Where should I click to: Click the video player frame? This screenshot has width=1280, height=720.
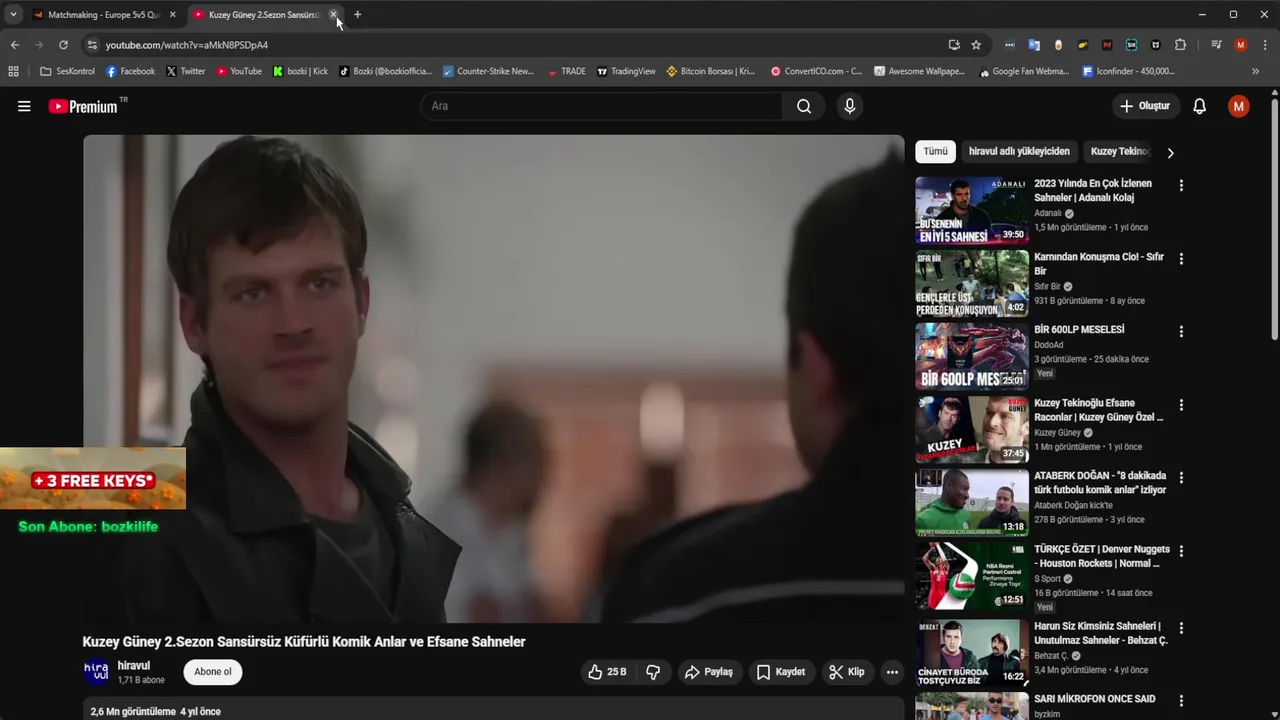494,379
